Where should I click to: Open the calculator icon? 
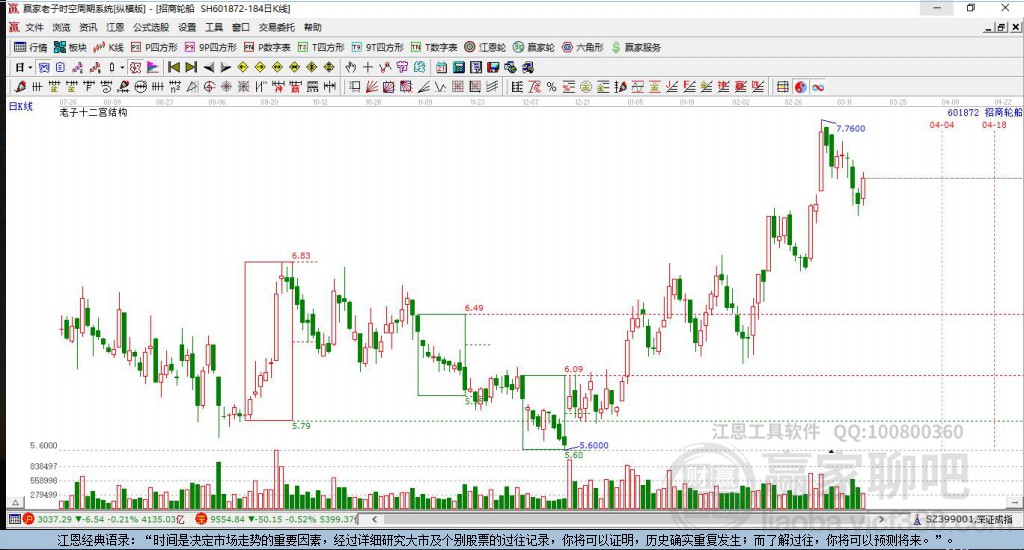point(458,67)
